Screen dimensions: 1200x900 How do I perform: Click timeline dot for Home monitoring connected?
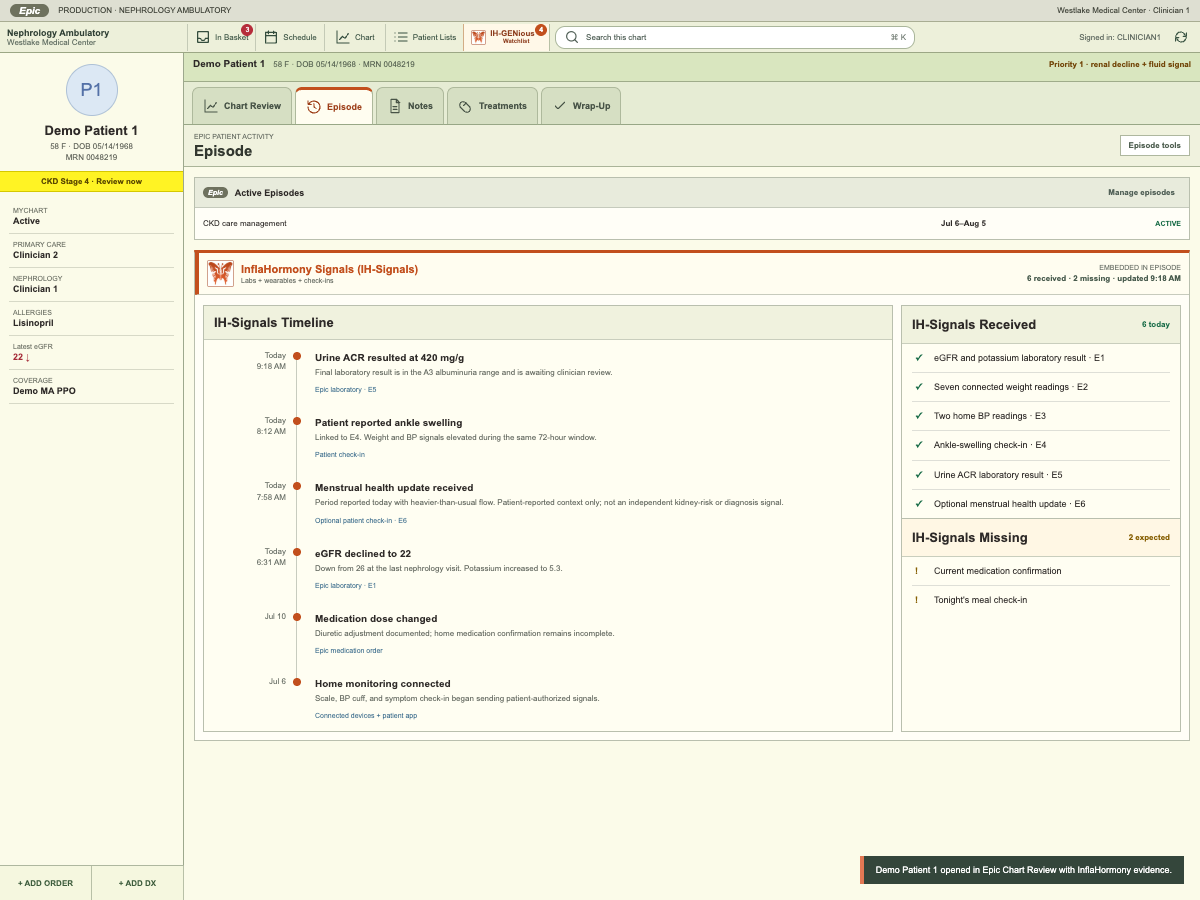[297, 682]
